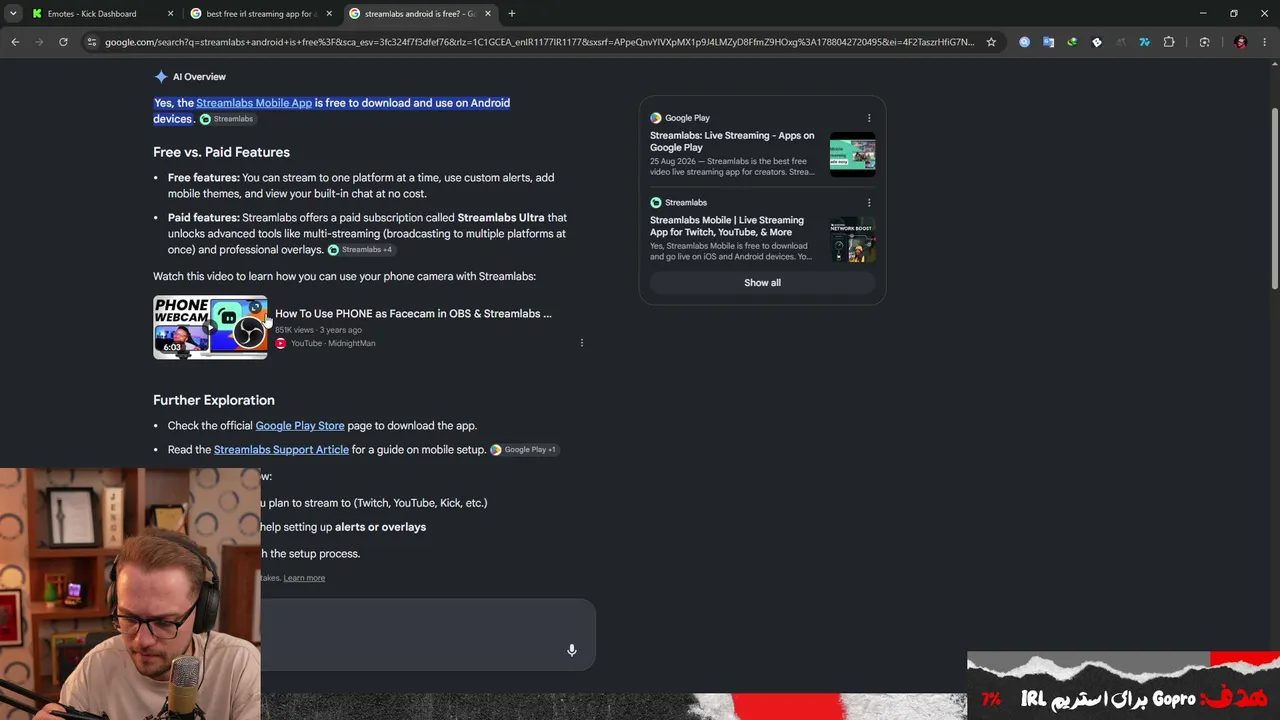Image resolution: width=1280 pixels, height=720 pixels.
Task: Open the video result's three-dot options menu
Action: tap(582, 343)
